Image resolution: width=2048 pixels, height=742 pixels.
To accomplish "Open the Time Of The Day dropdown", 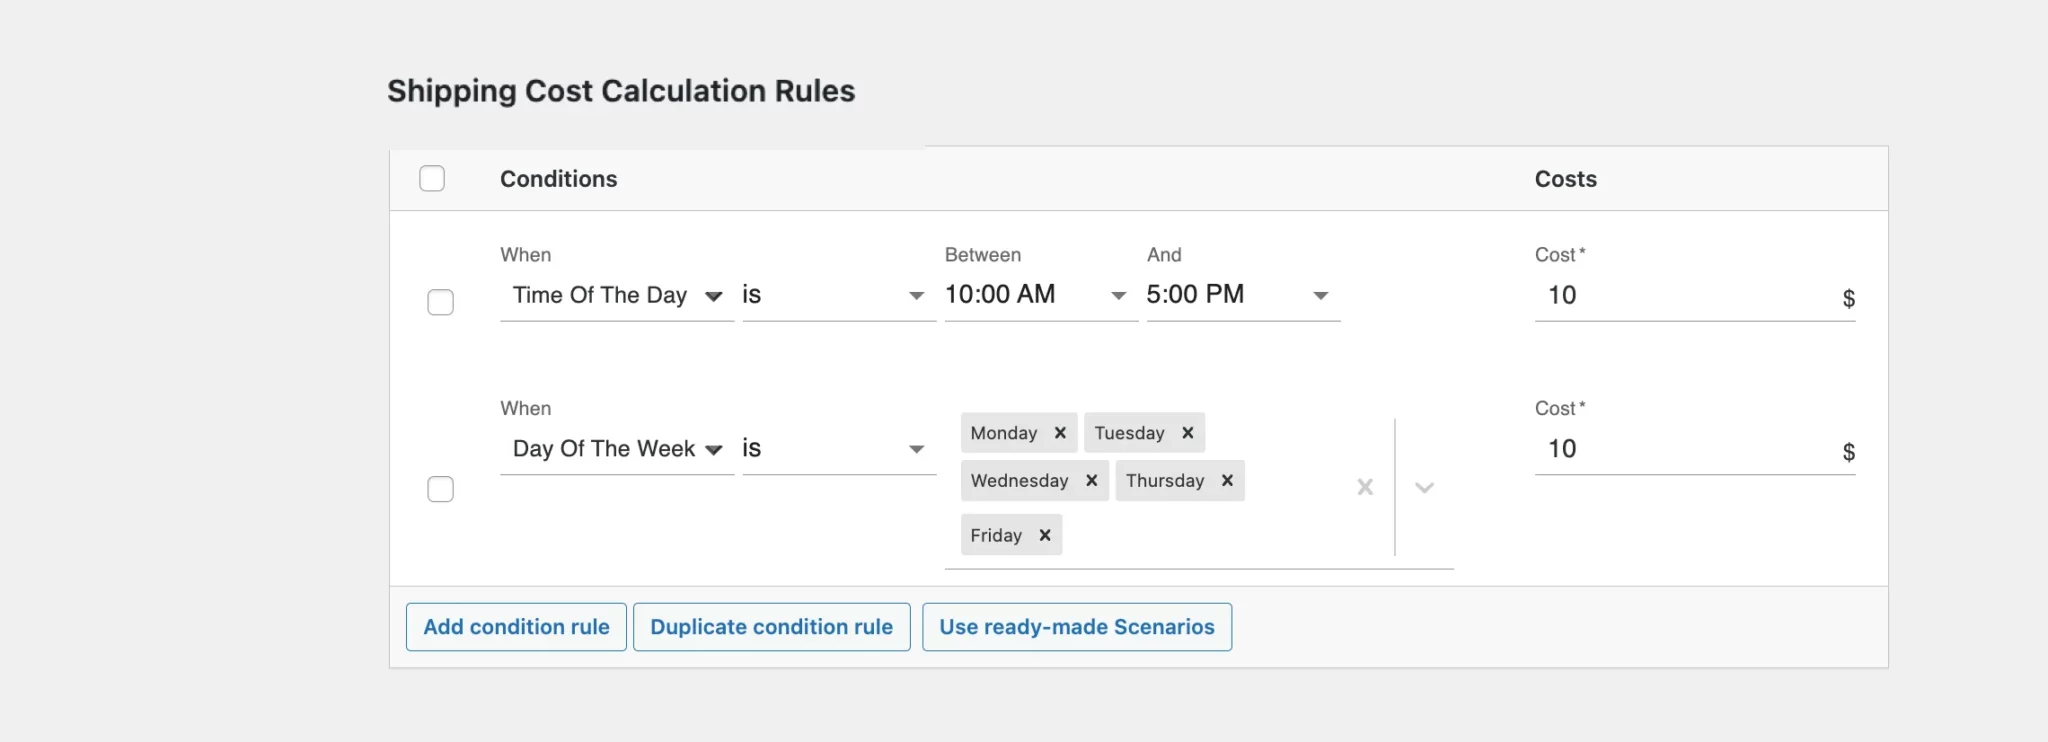I will (617, 296).
